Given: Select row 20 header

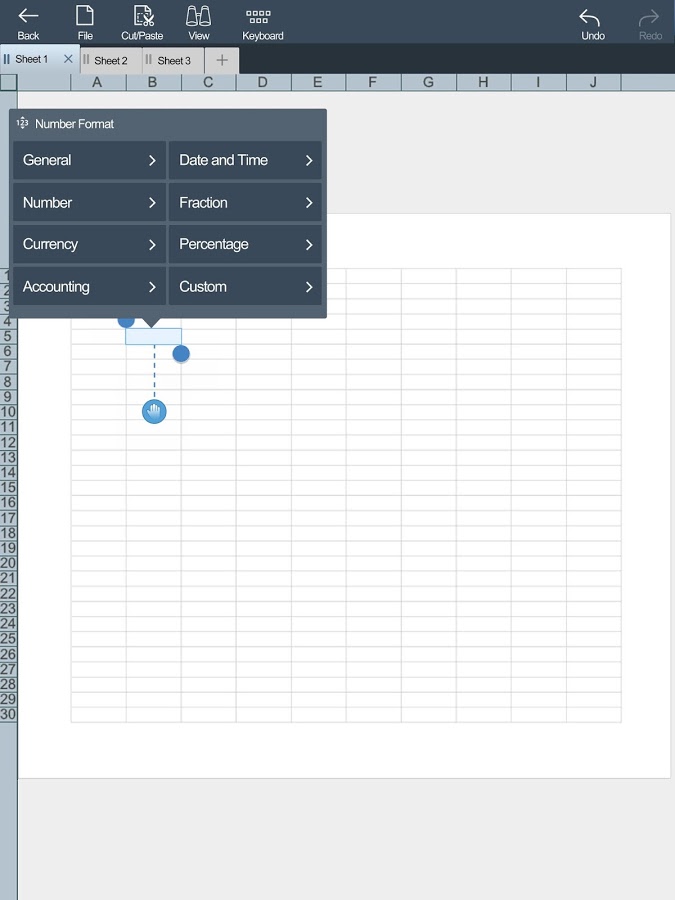Looking at the screenshot, I should click(x=8, y=563).
